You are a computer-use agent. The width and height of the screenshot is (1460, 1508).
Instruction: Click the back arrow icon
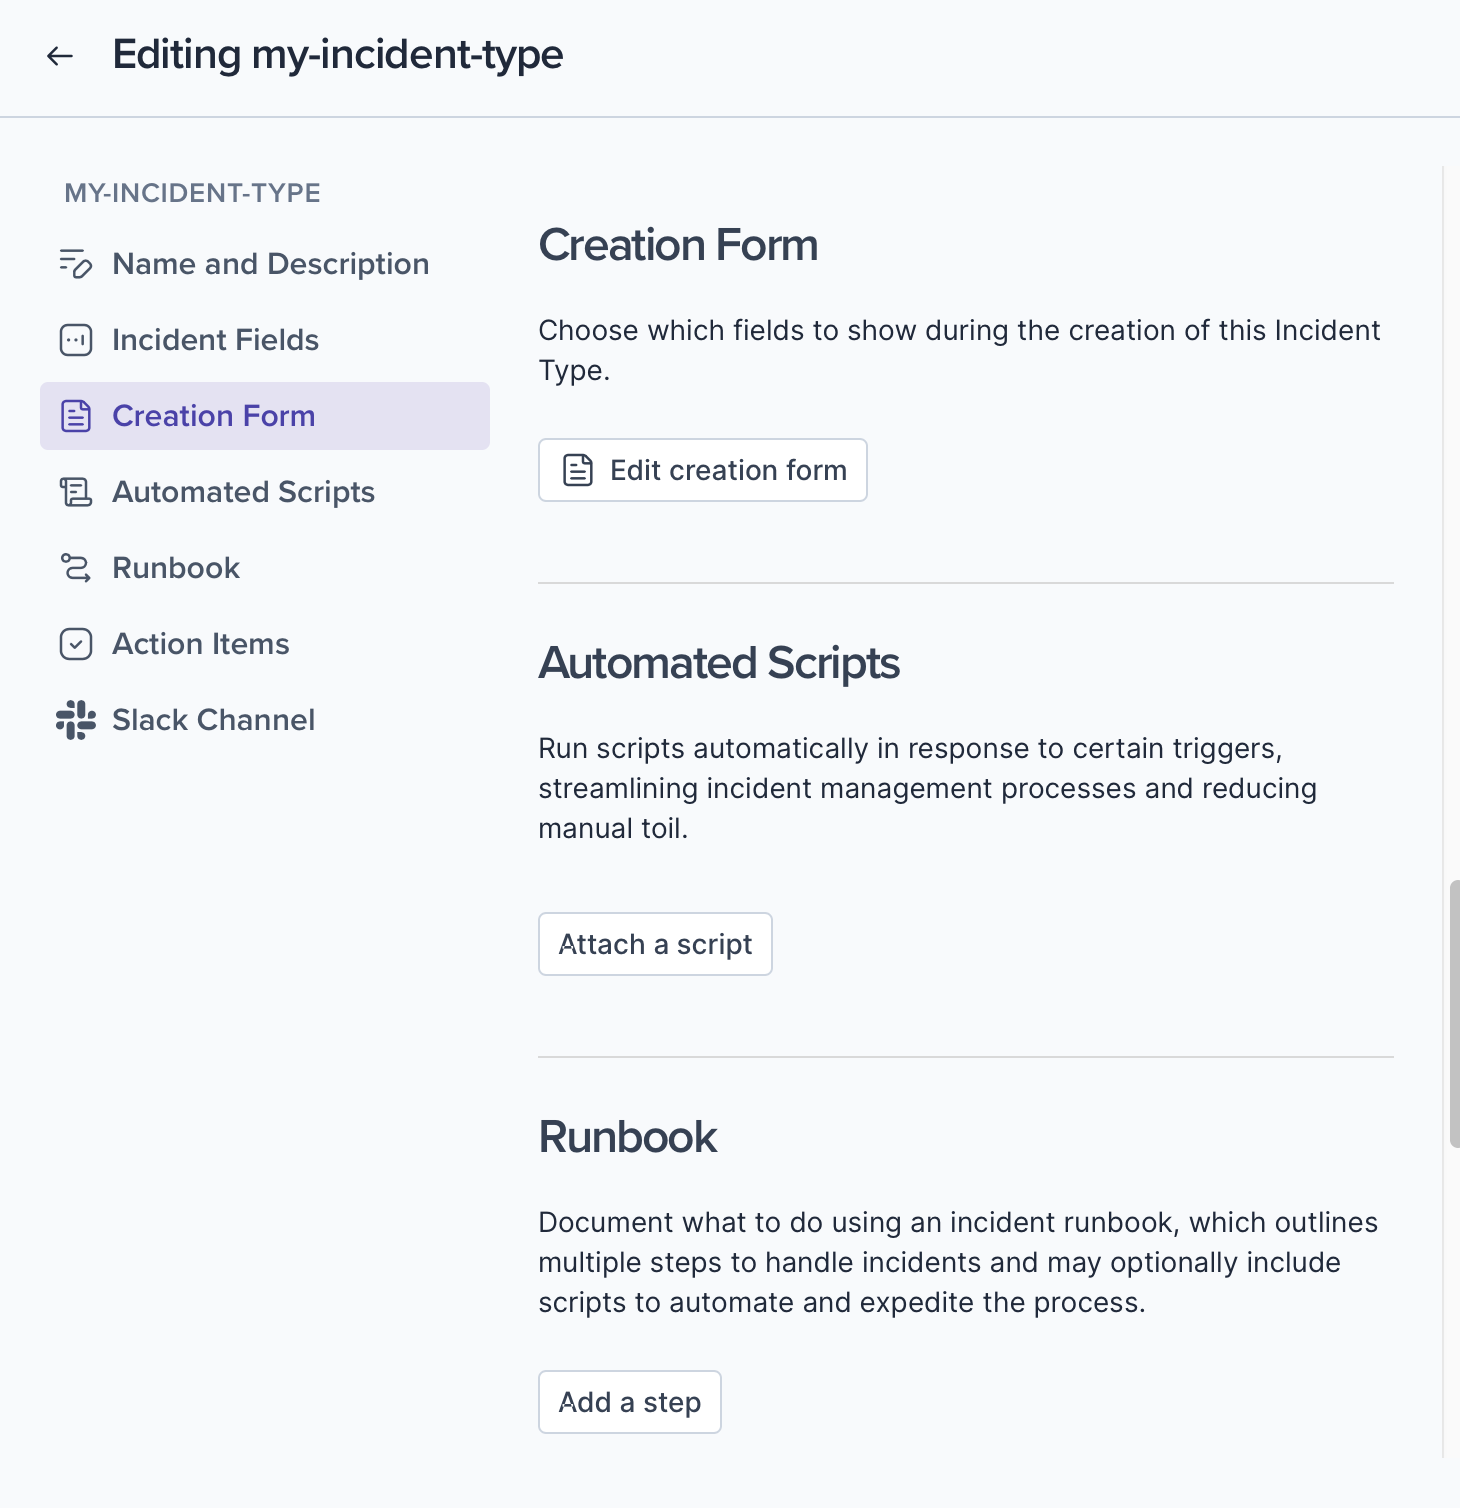click(x=60, y=56)
